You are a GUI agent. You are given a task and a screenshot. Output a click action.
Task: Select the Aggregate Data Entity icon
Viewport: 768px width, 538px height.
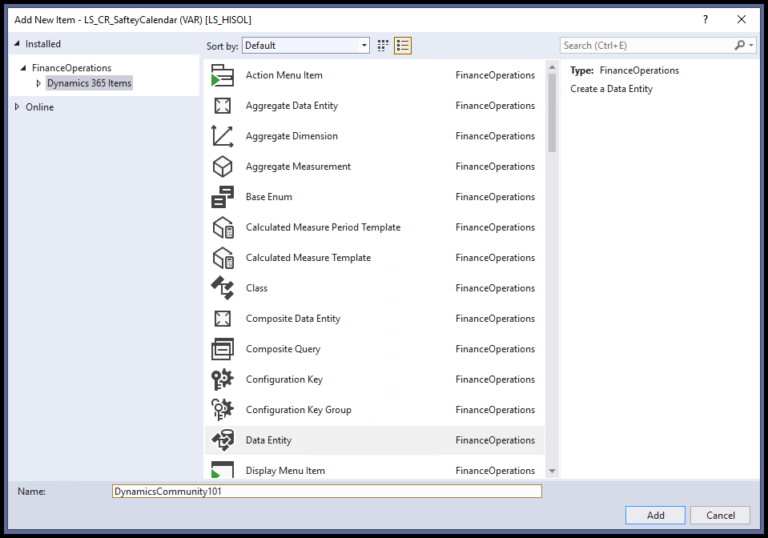click(x=222, y=106)
